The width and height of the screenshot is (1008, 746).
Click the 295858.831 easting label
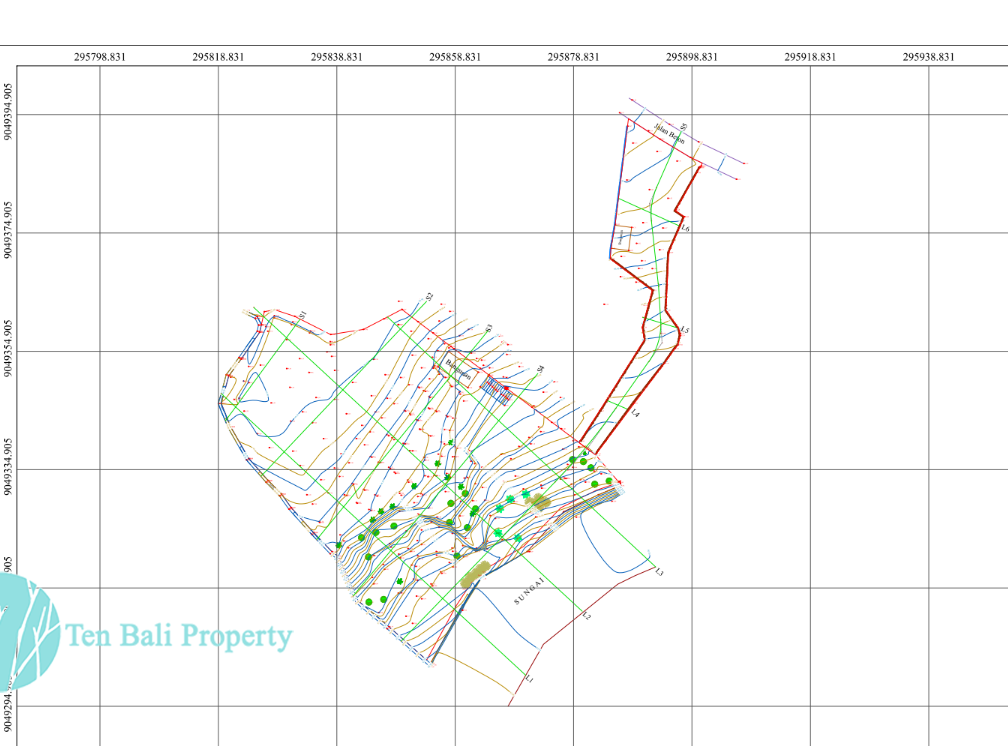click(455, 57)
